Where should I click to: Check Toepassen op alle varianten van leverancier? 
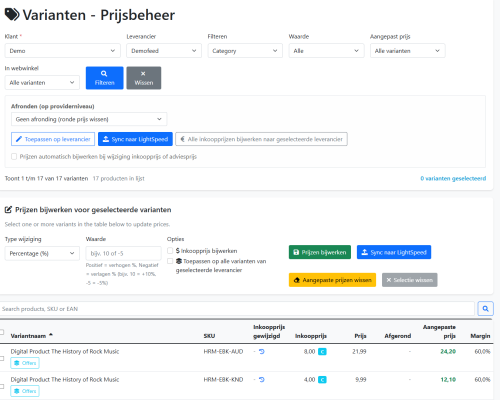click(x=170, y=261)
